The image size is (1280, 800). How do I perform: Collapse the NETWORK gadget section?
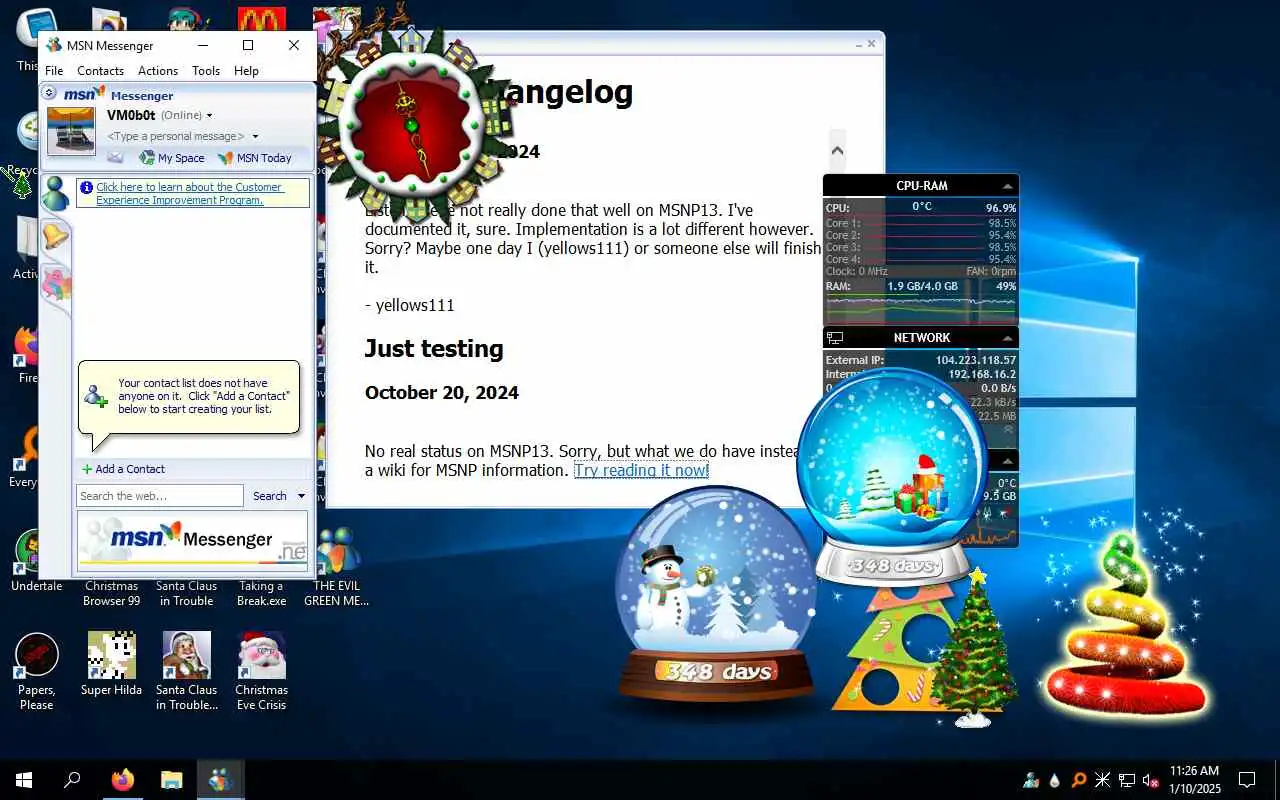tap(1008, 338)
